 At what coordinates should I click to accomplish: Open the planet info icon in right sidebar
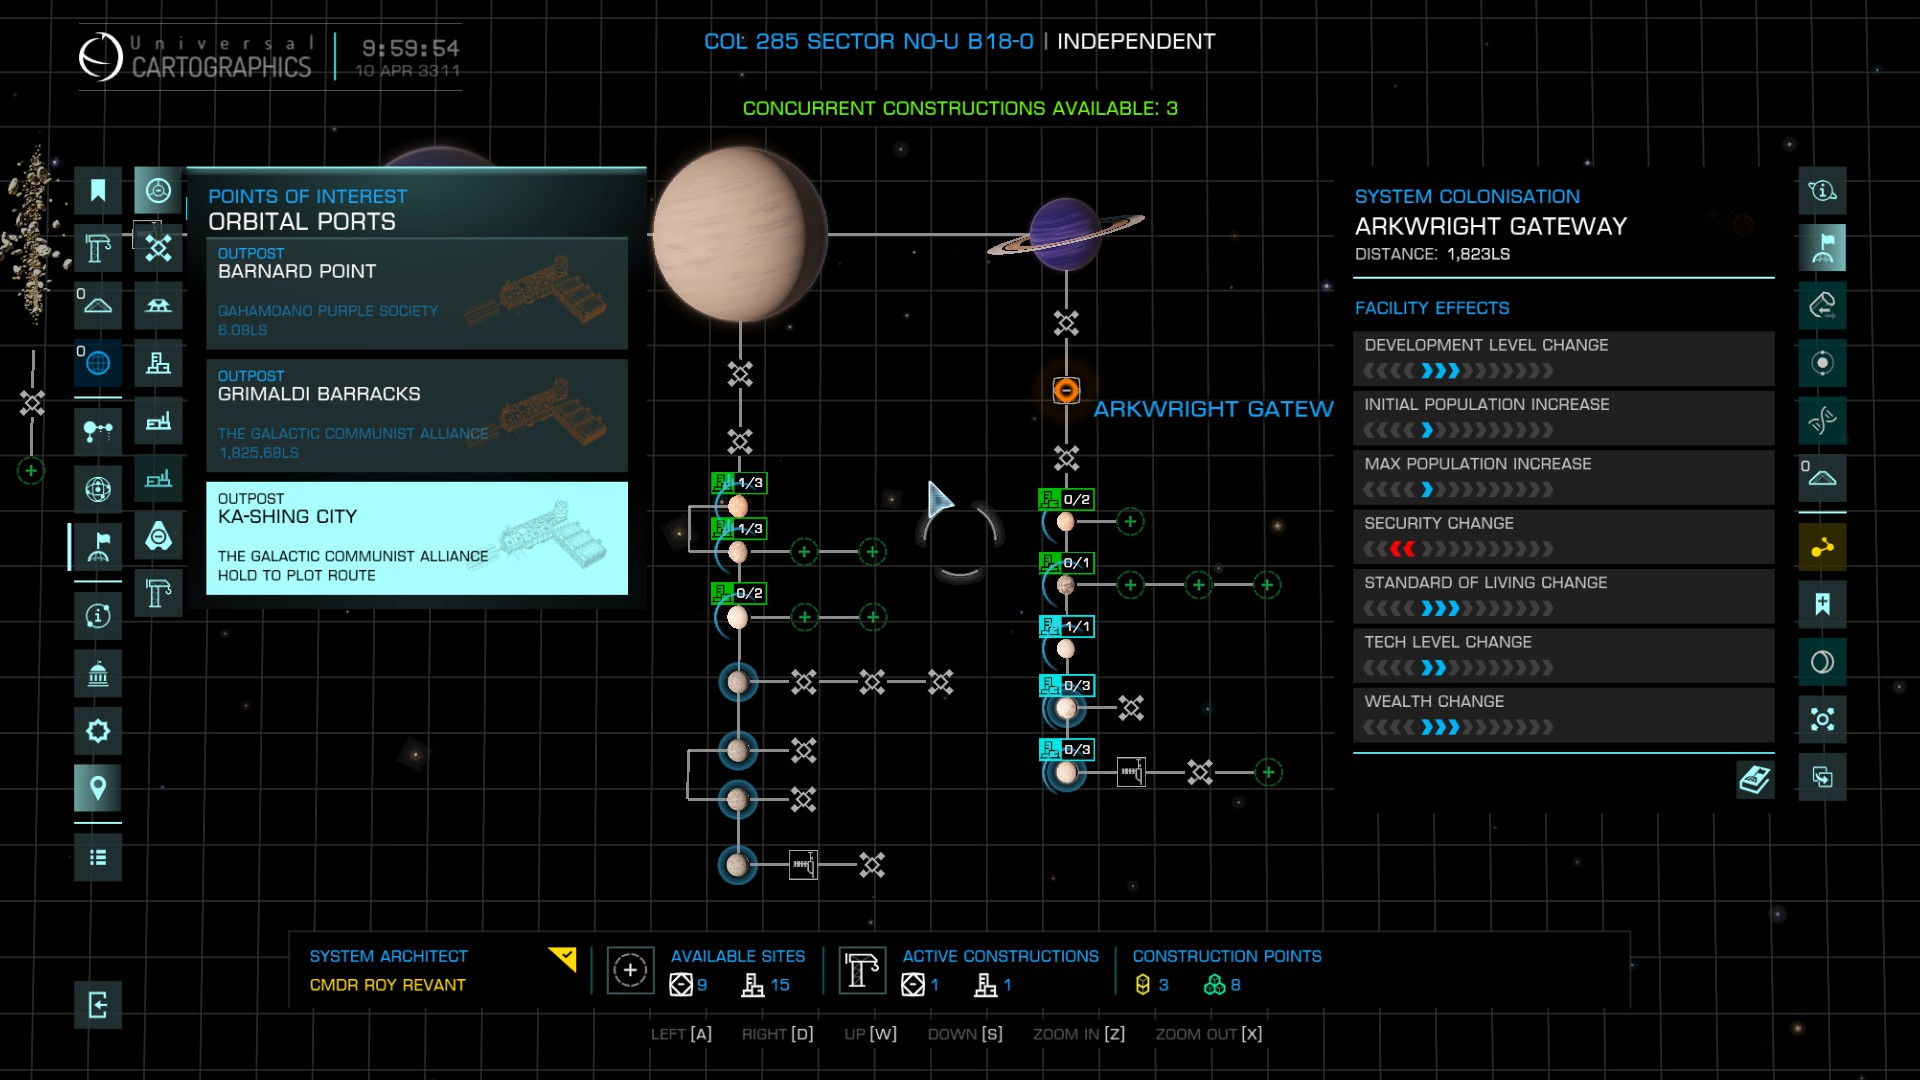pos(1822,190)
